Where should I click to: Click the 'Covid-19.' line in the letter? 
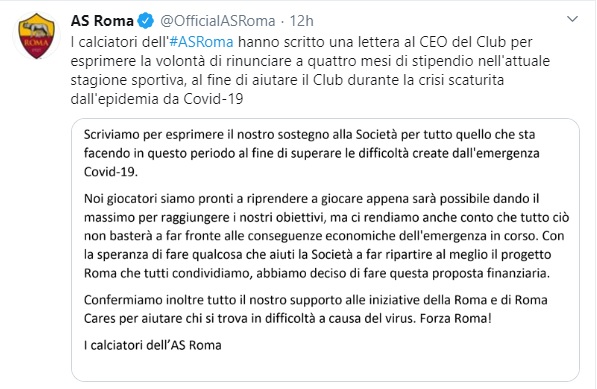(x=111, y=172)
